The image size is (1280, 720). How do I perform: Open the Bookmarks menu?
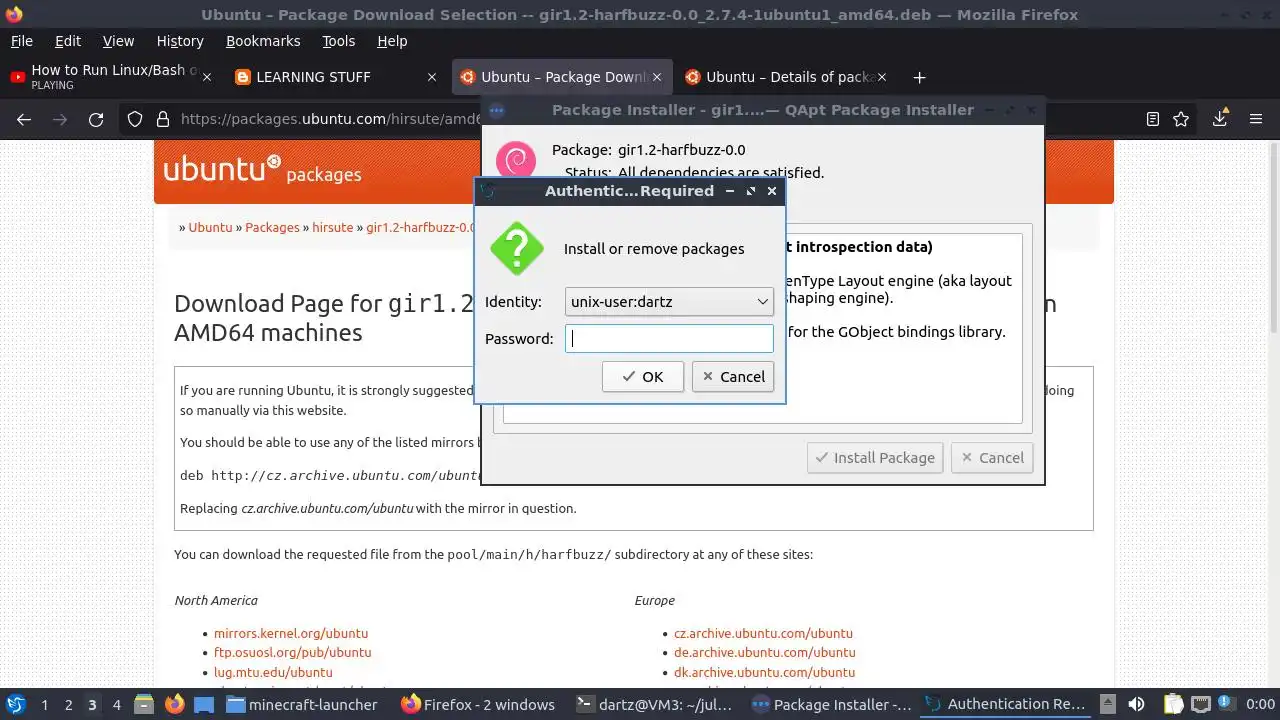coord(263,41)
